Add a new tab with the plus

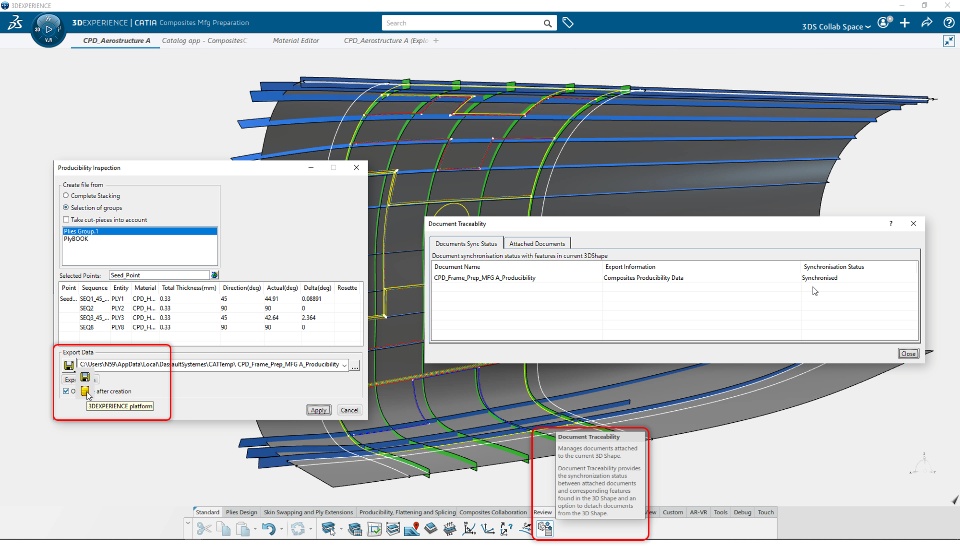436,40
